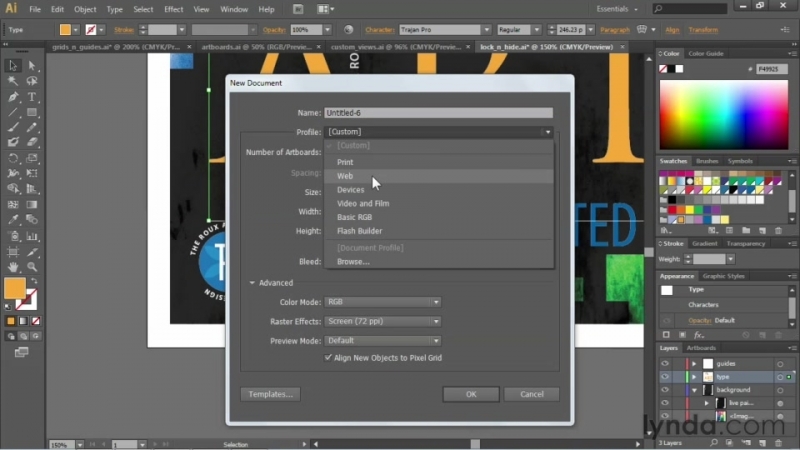Viewport: 800px width, 450px height.
Task: Open the Align link in control bar
Action: click(672, 30)
